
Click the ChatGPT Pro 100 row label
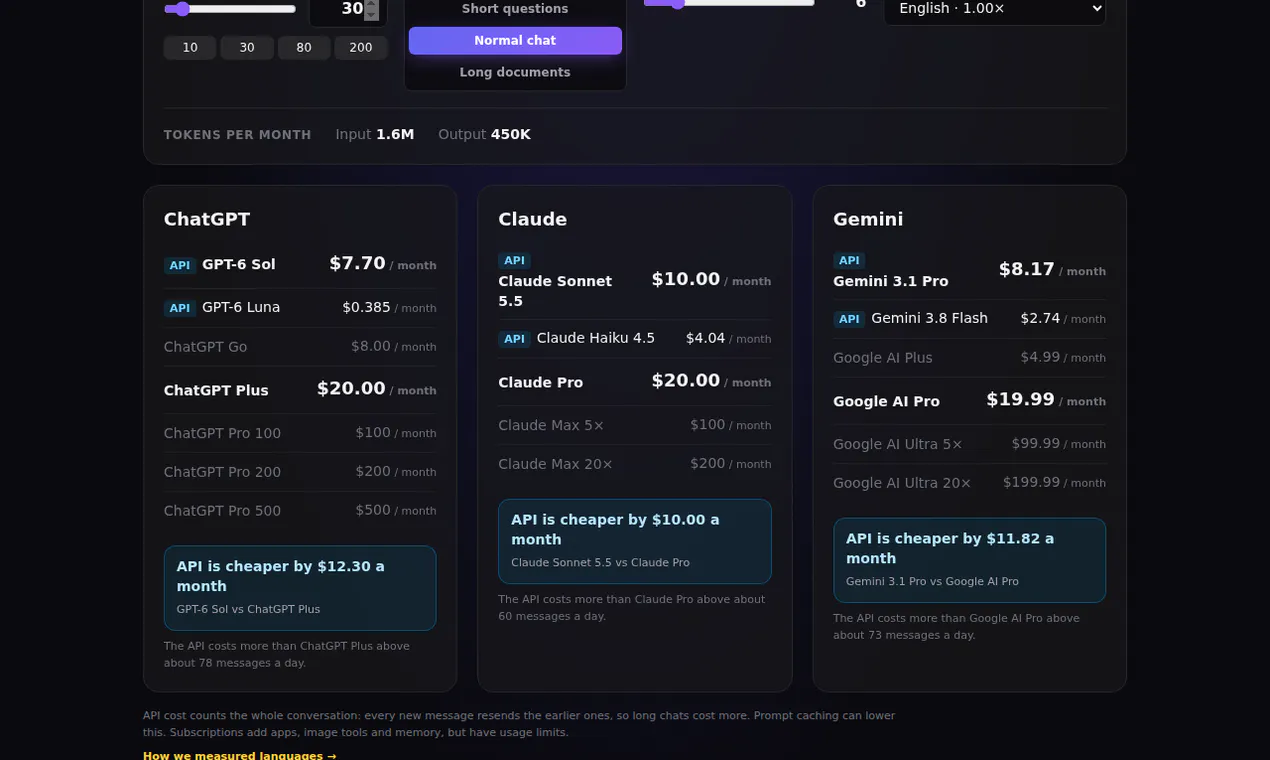click(x=222, y=434)
